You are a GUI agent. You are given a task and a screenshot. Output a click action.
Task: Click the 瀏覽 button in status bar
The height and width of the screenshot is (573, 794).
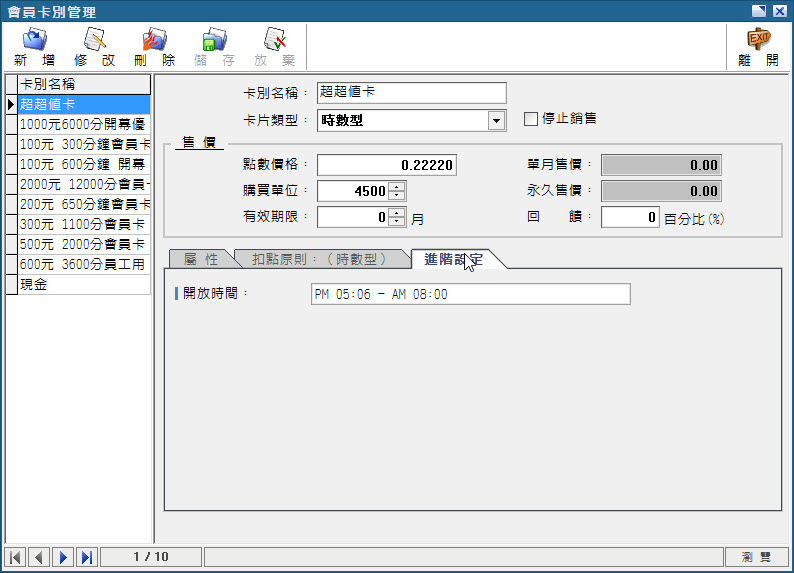pyautogui.click(x=756, y=557)
